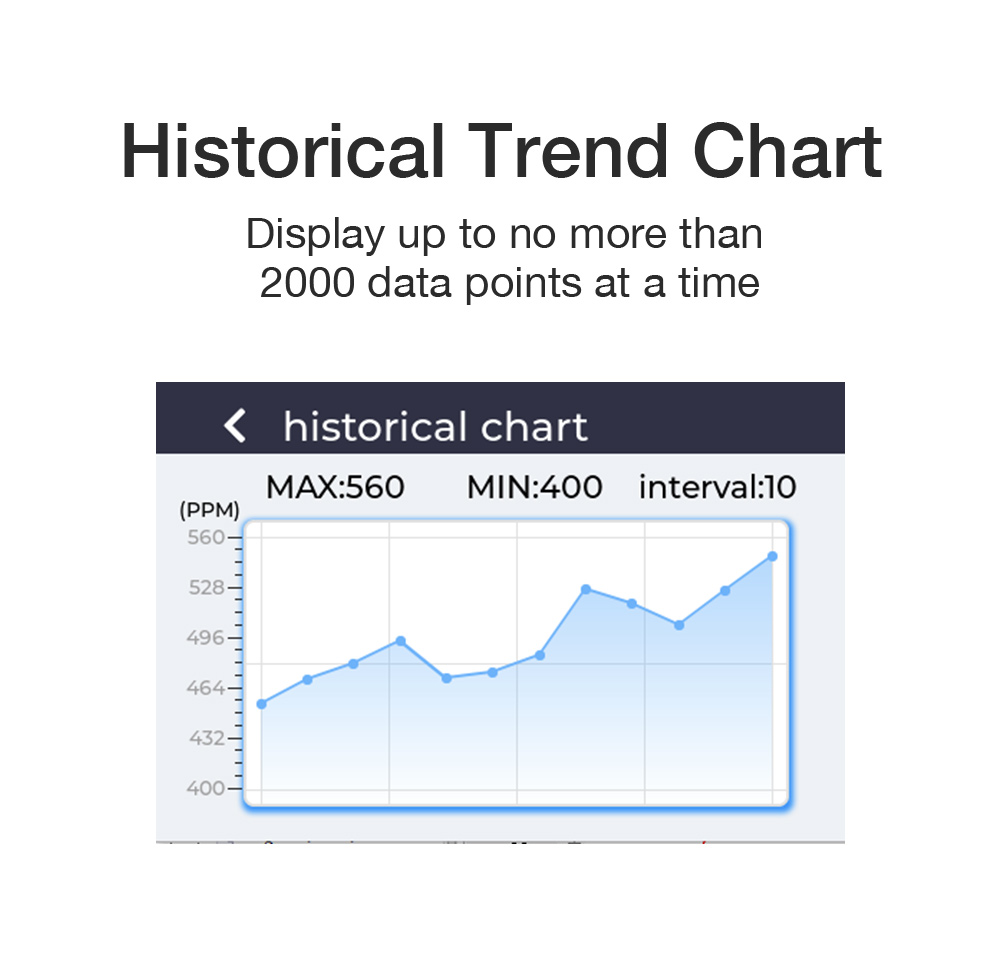Click the '2000 data points' subtitle text
This screenshot has width=1000, height=960.
click(x=509, y=283)
